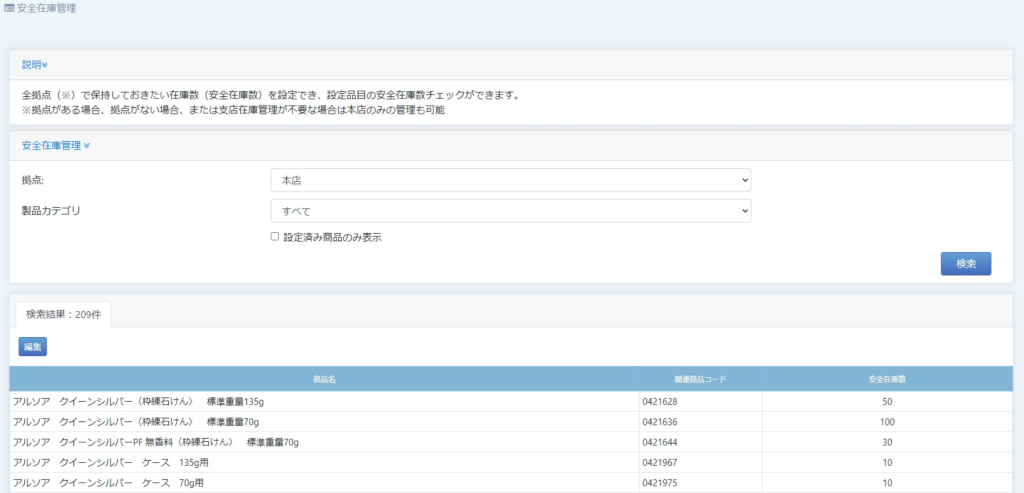Screen dimensions: 1024x493
Task: Click product code 0421975
Action: pos(660,483)
